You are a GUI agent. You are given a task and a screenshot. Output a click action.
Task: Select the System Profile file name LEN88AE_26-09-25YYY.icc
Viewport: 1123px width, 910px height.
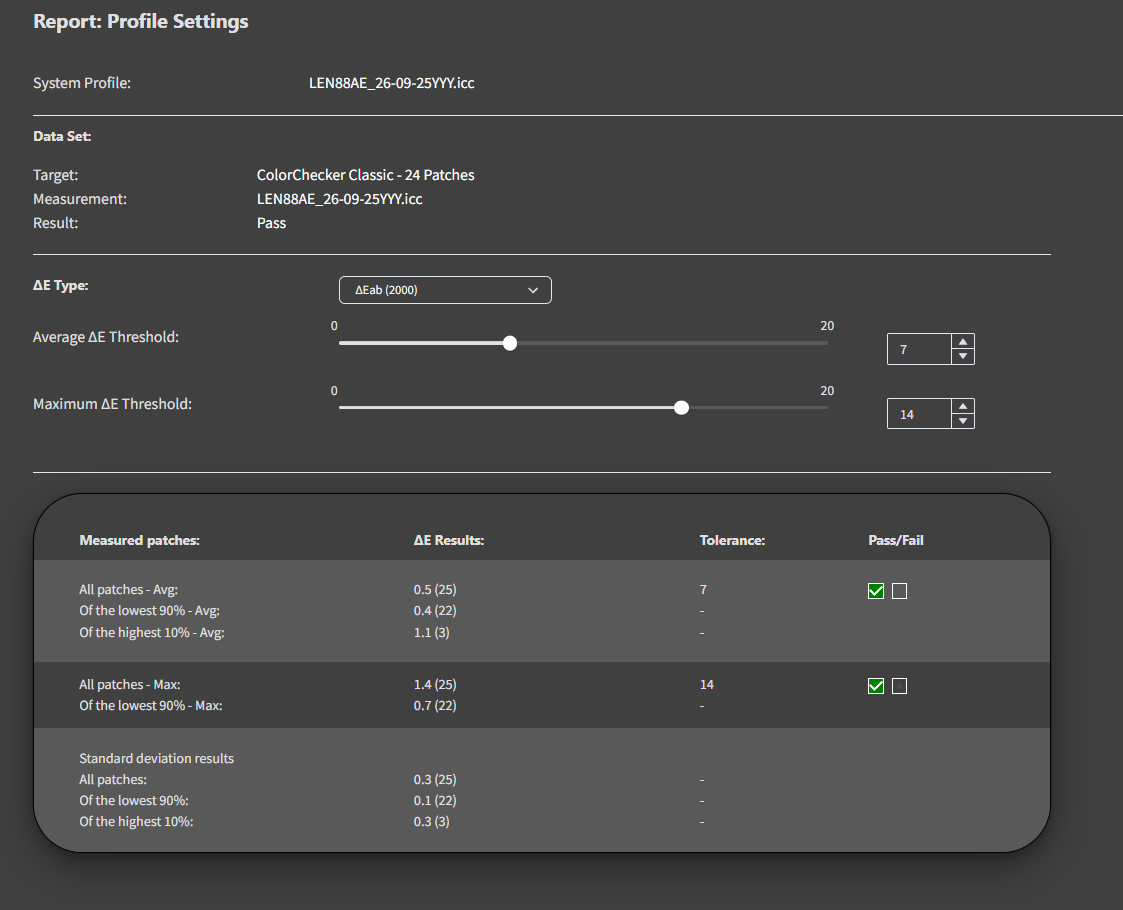[x=392, y=83]
